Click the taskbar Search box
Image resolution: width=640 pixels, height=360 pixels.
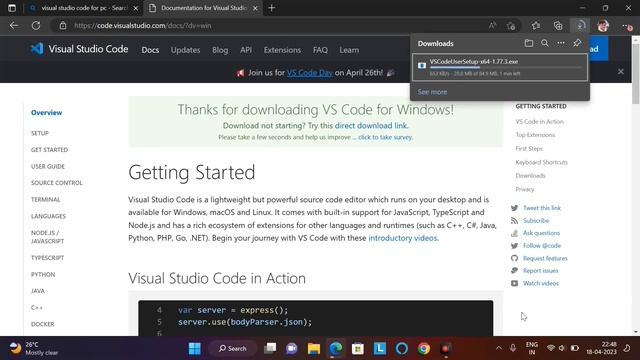click(233, 348)
